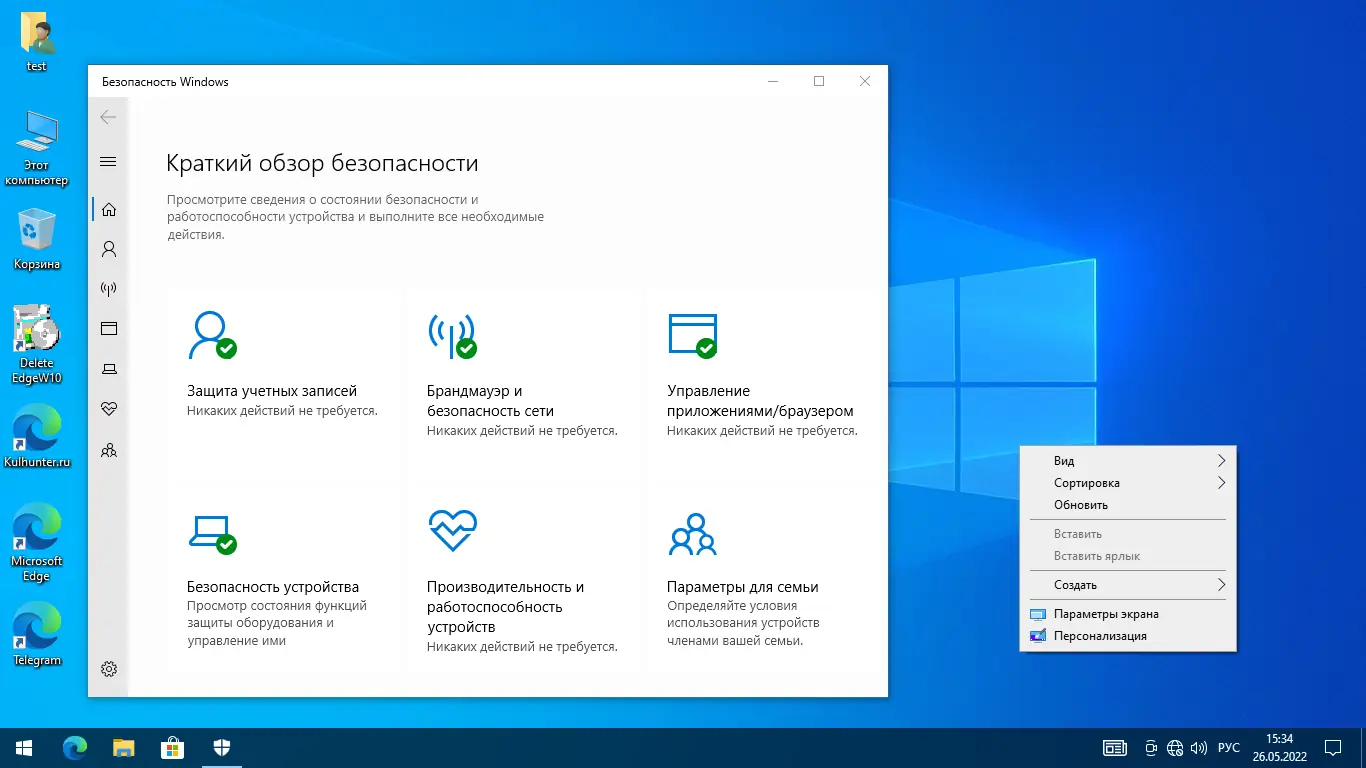The width and height of the screenshot is (1366, 768).
Task: Open 'Брандмауэр и безопасность сети' tile title
Action: coord(490,401)
